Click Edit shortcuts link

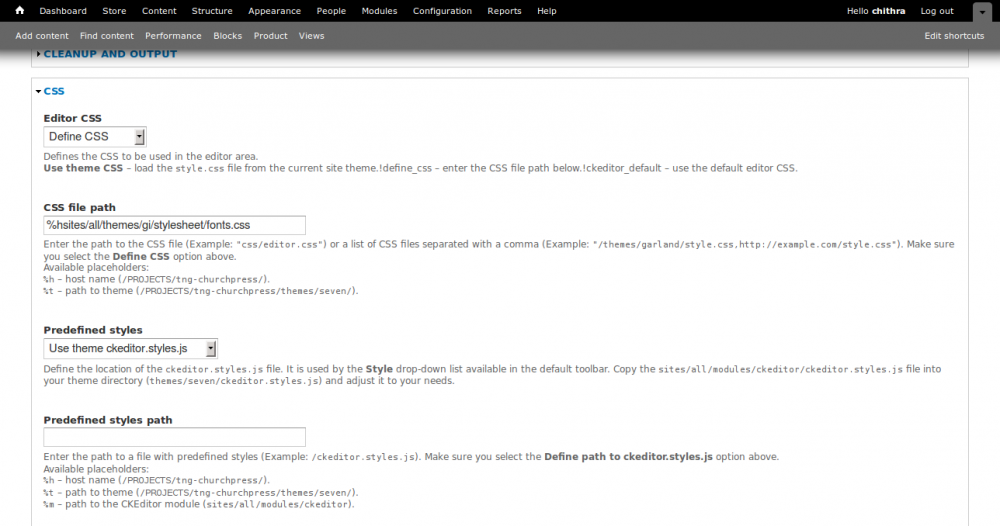click(x=954, y=36)
